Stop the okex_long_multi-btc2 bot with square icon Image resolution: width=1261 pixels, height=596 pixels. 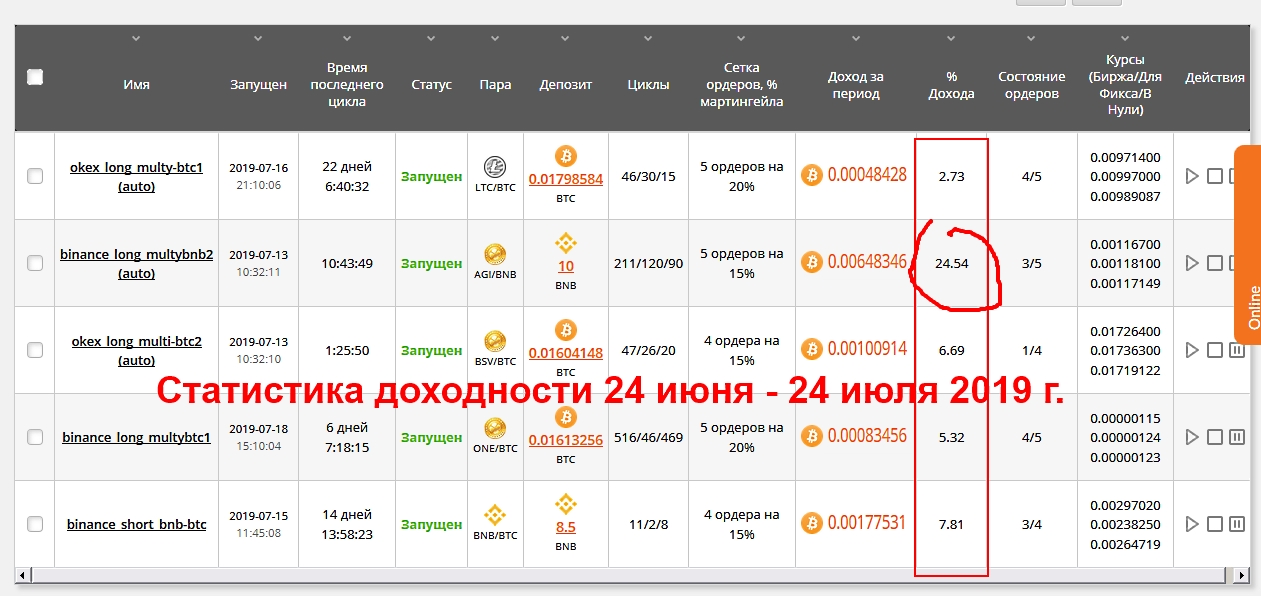1215,350
